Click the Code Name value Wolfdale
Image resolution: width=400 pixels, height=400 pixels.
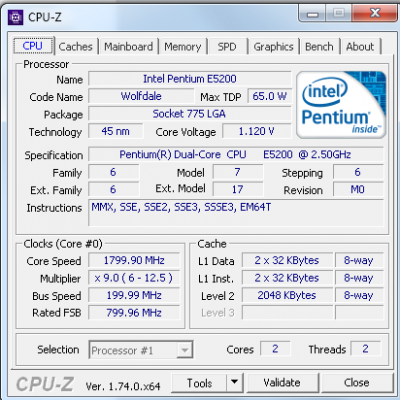pos(141,96)
